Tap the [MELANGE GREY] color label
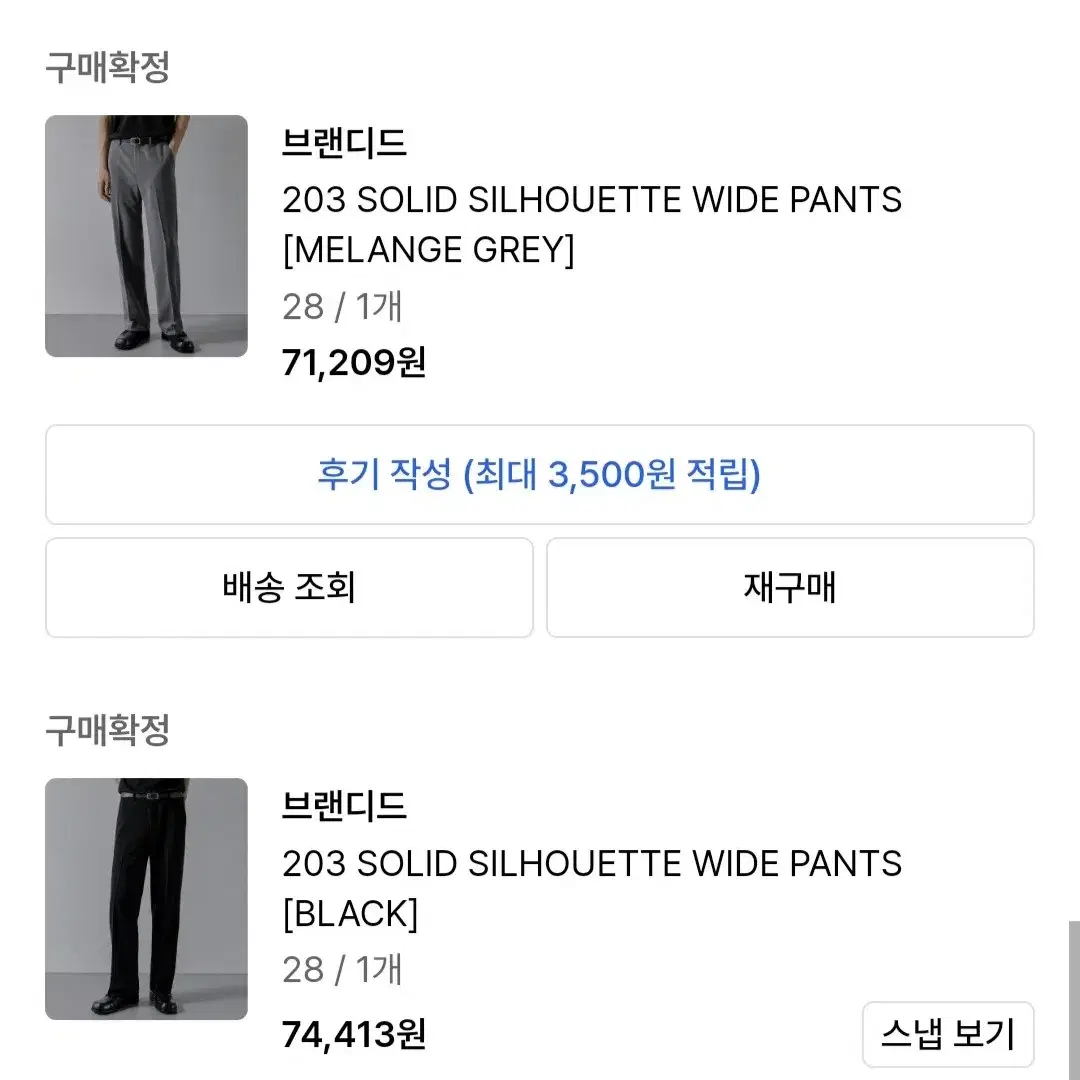1080x1080 pixels. click(428, 249)
